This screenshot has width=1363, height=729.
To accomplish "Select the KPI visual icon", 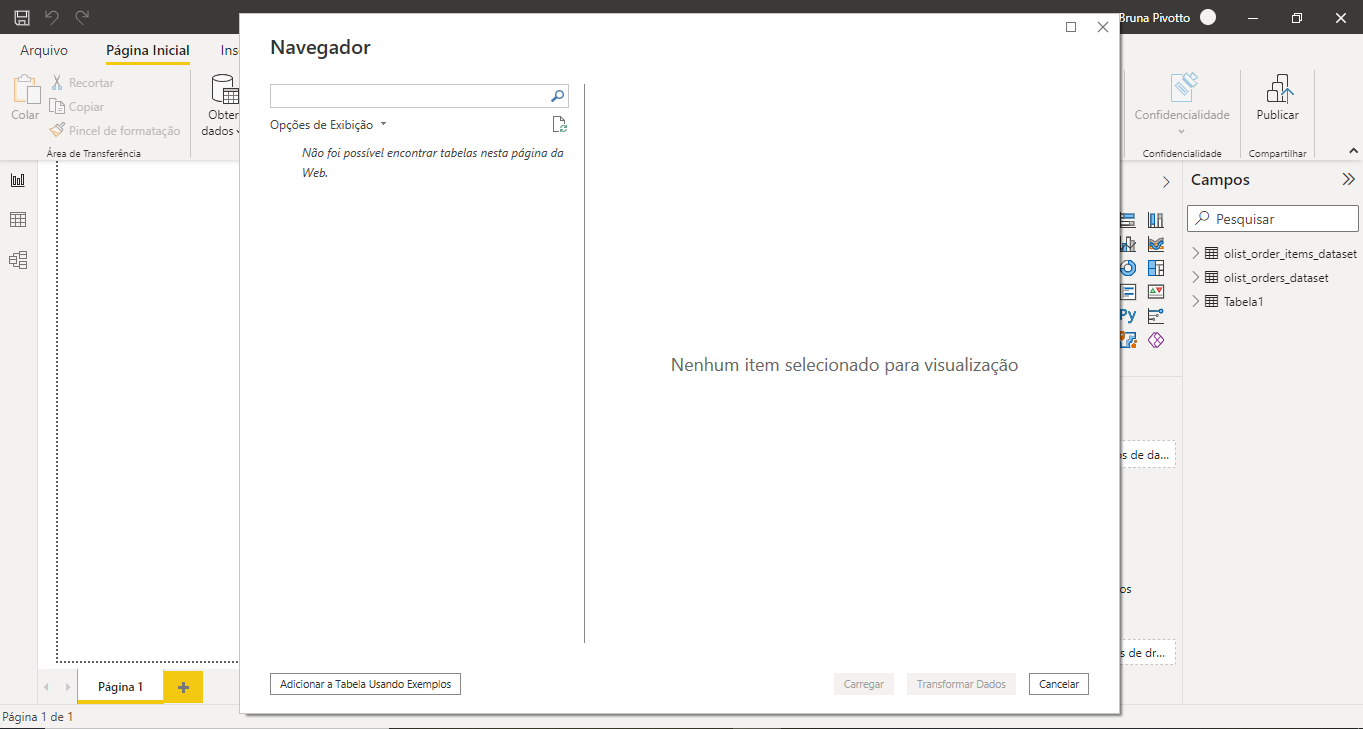I will (1156, 292).
